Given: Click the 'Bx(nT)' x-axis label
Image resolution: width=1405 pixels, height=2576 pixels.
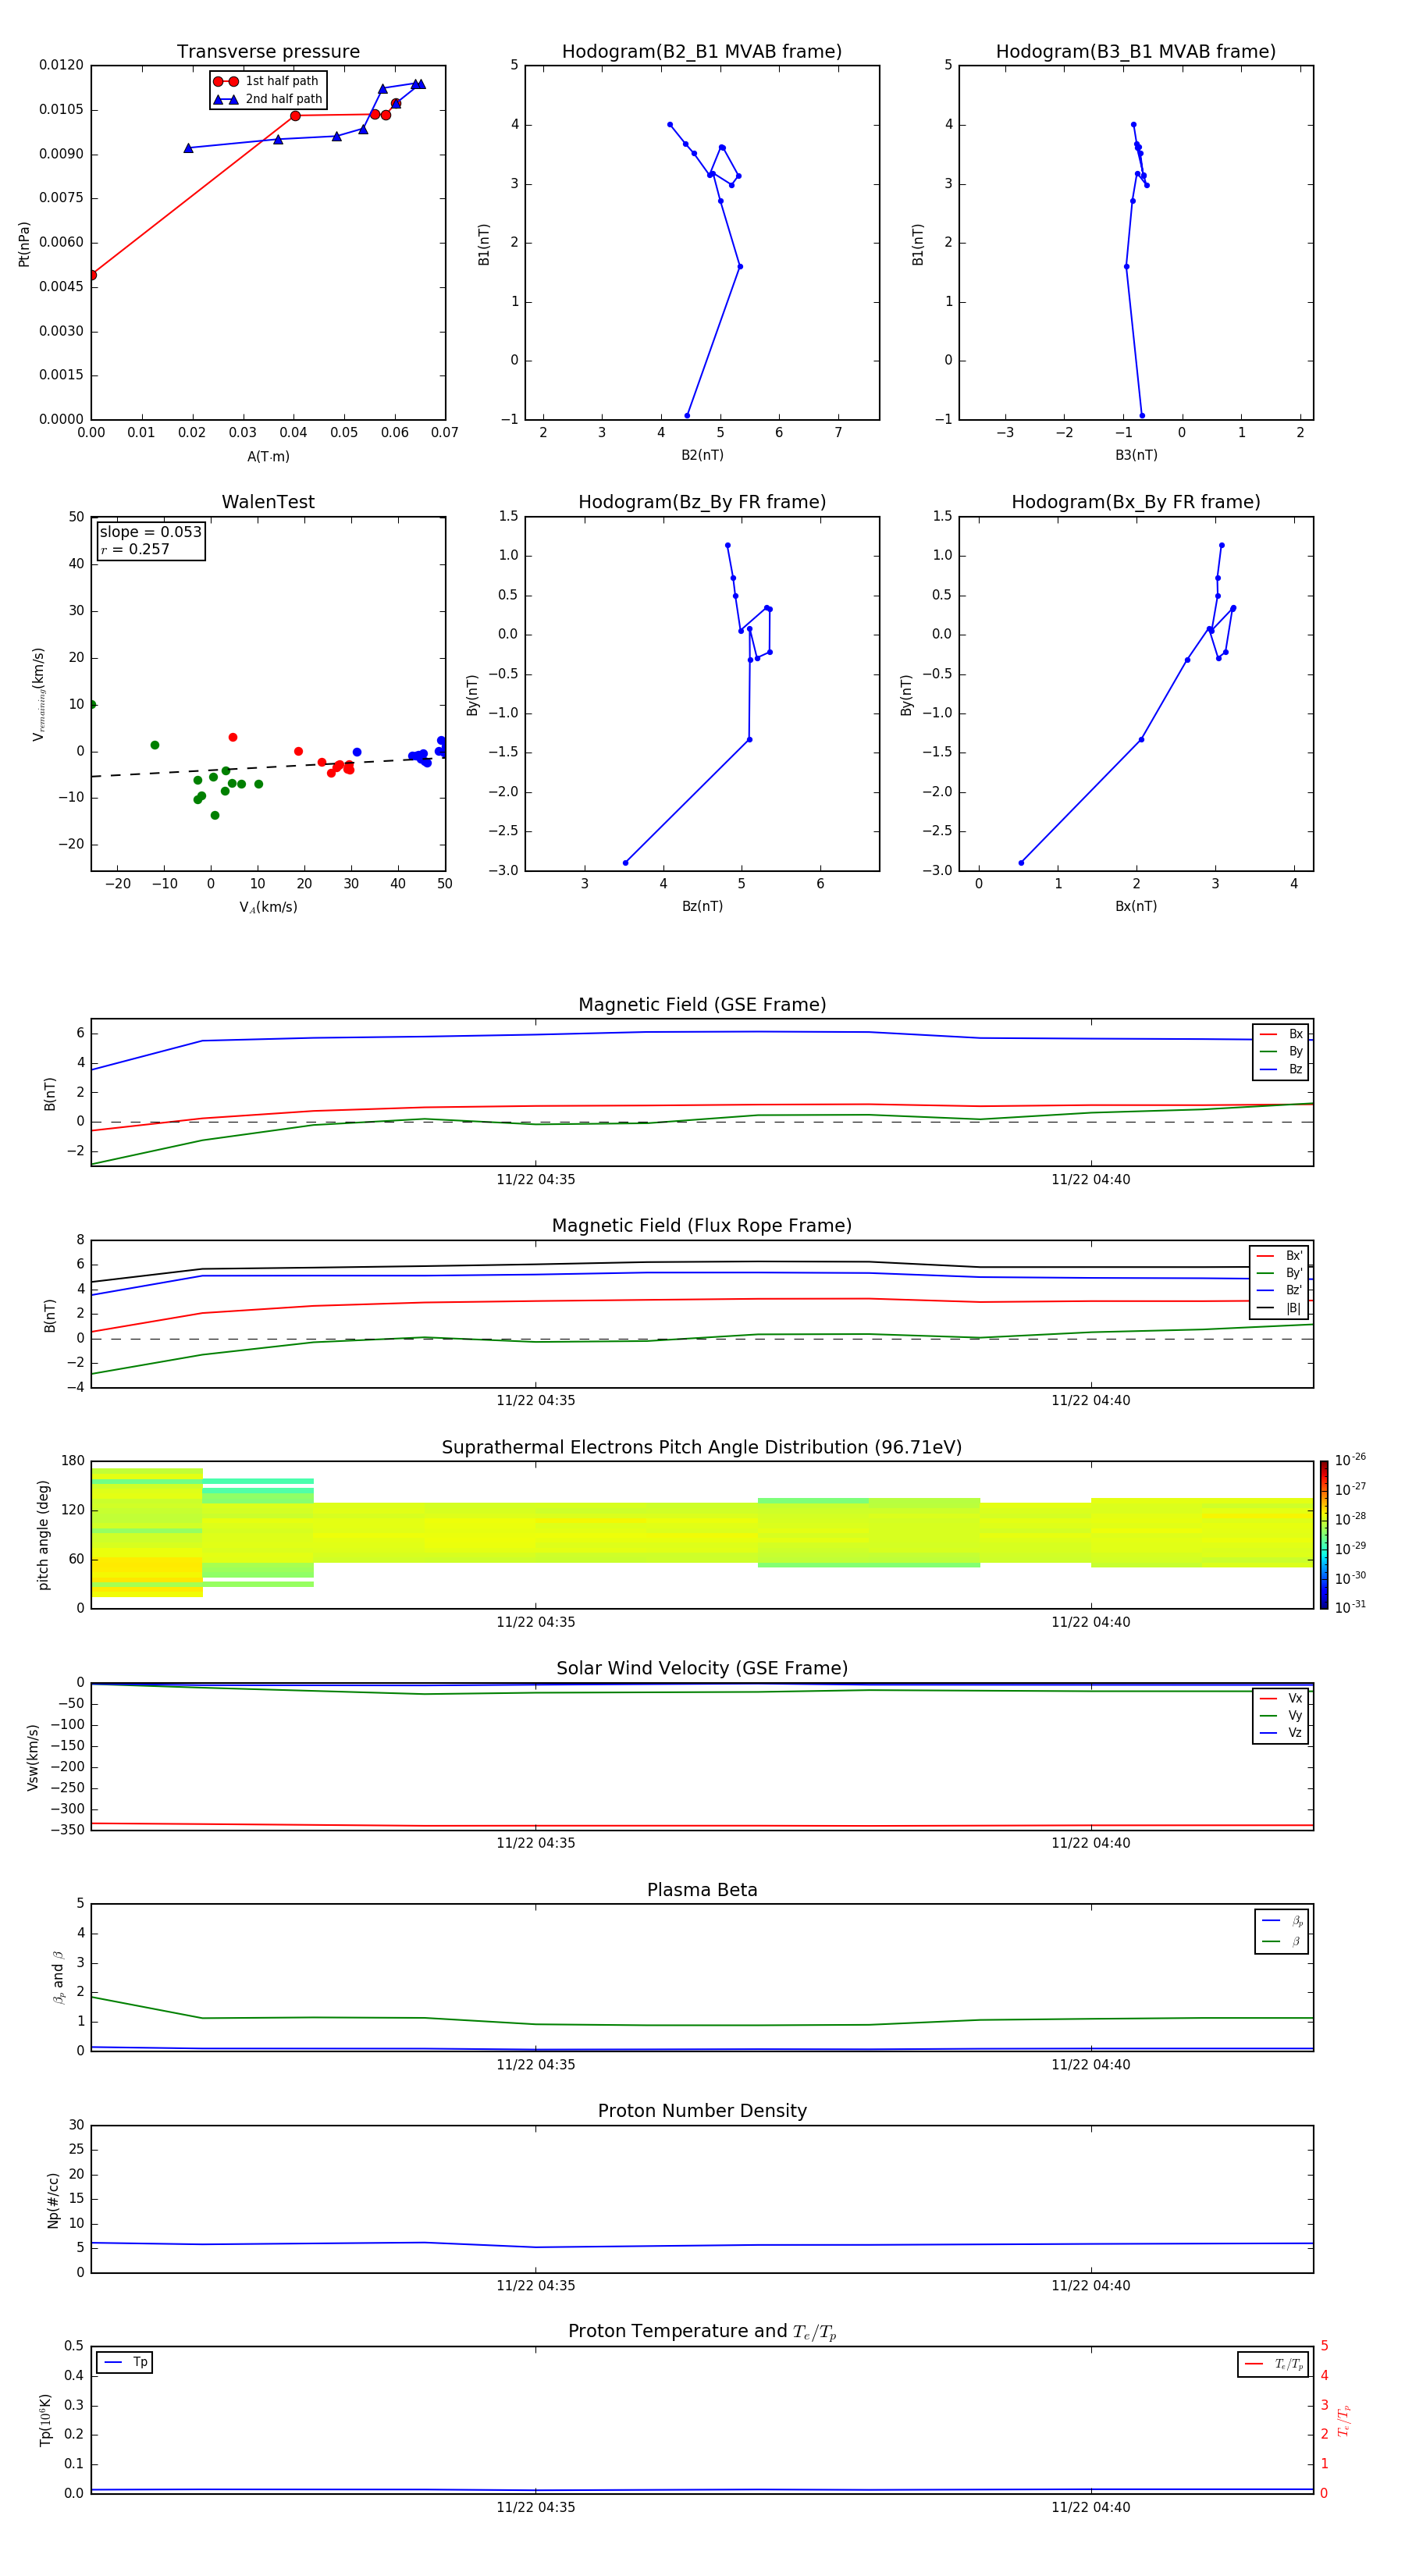Looking at the screenshot, I should pyautogui.click(x=1136, y=907).
